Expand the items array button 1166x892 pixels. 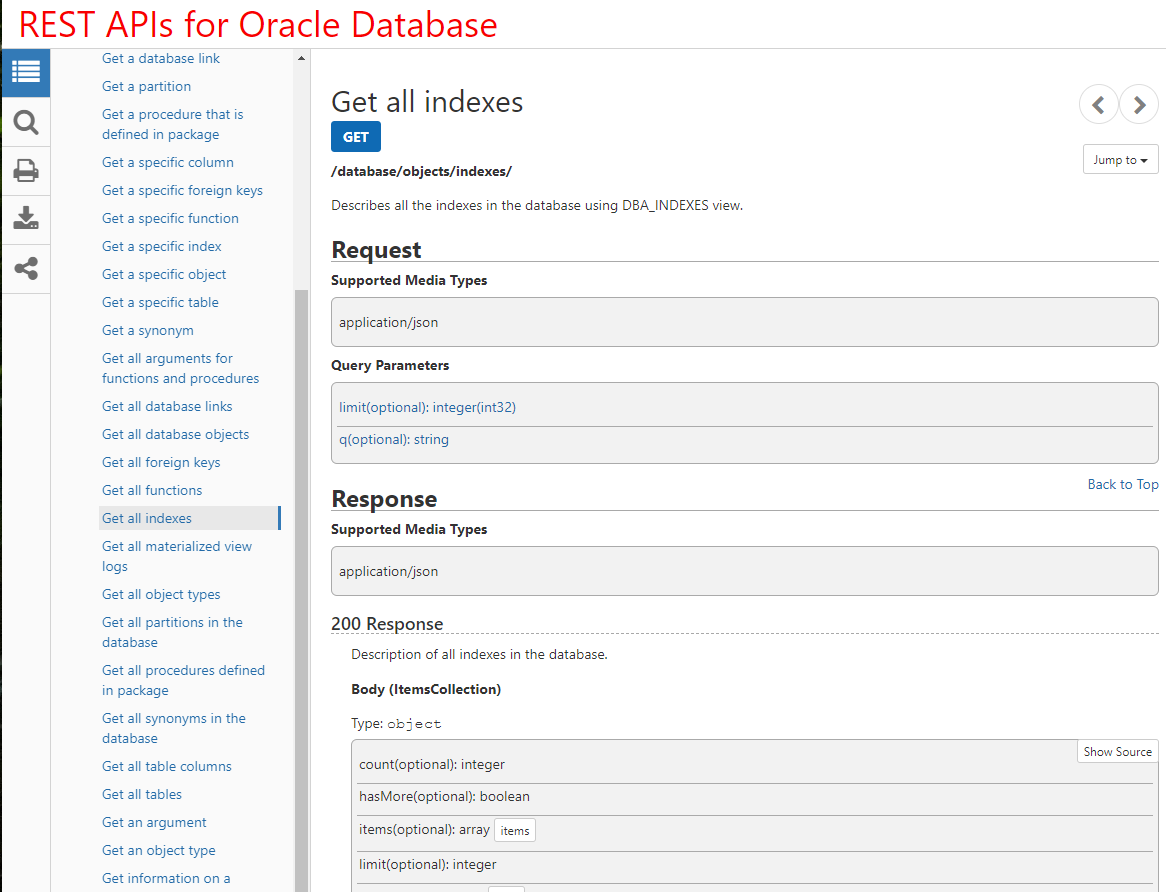[x=515, y=830]
